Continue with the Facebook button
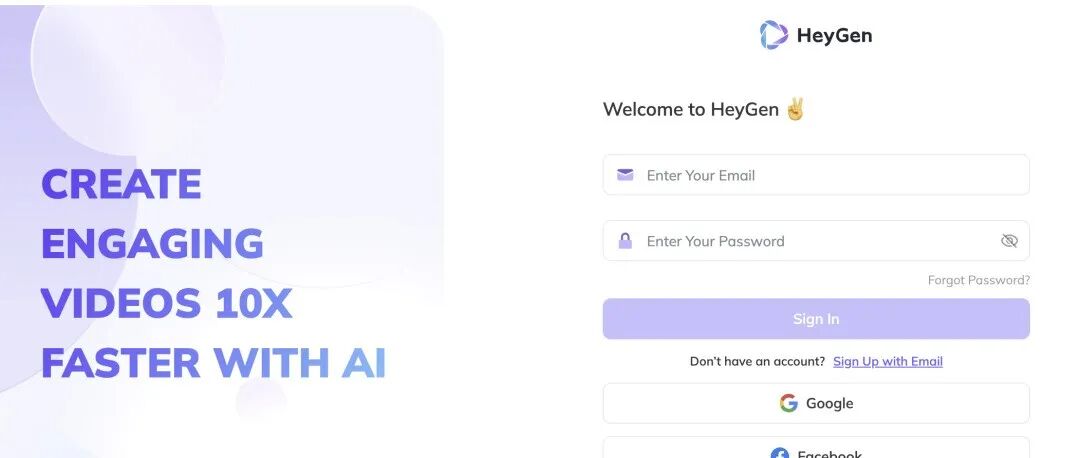The image size is (1080, 458). pyautogui.click(x=816, y=449)
